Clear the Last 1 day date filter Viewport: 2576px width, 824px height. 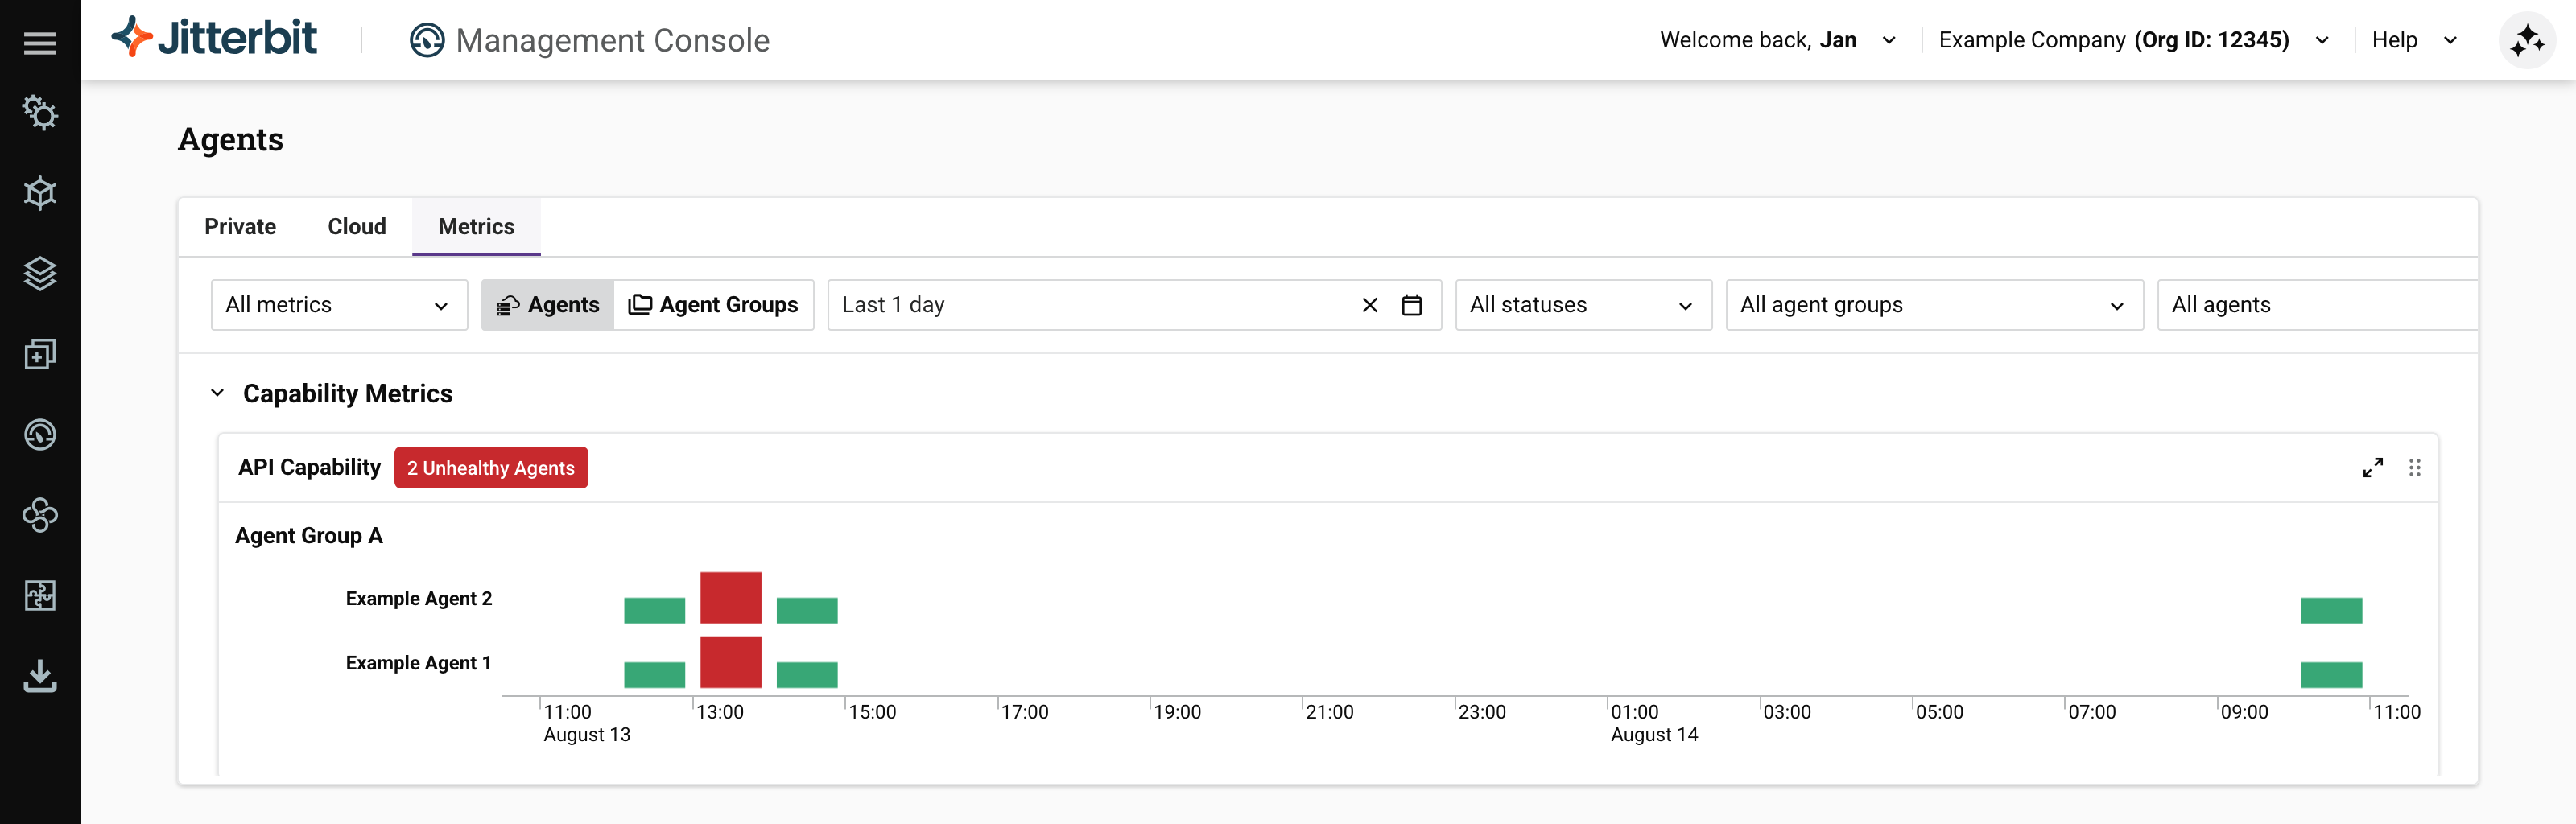(x=1369, y=305)
